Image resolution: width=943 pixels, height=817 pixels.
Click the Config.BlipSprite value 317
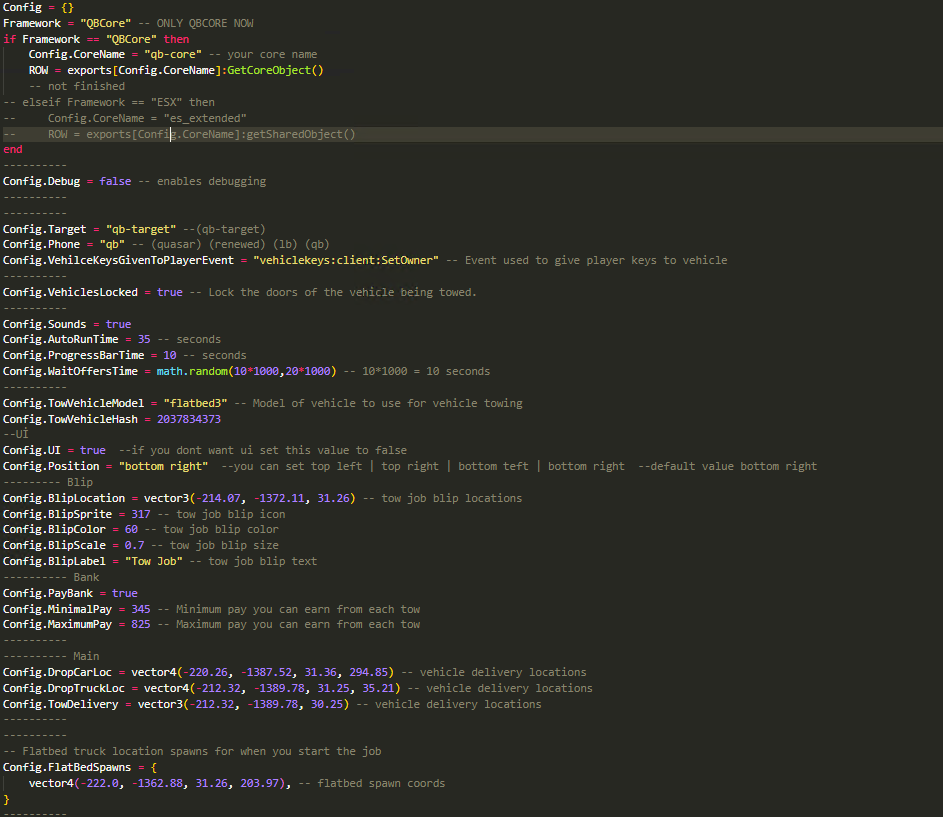click(141, 514)
